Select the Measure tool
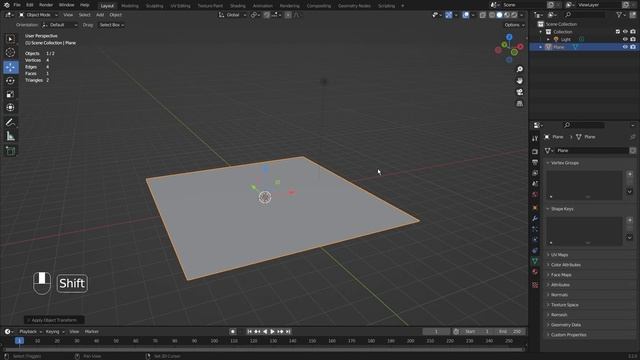The width and height of the screenshot is (640, 360). [11, 136]
